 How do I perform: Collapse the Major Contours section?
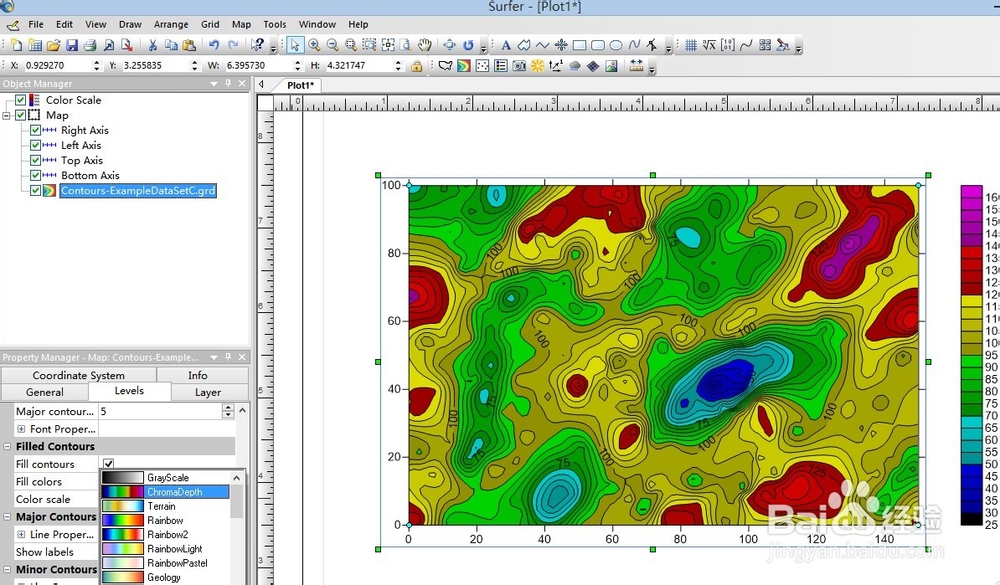(7, 517)
